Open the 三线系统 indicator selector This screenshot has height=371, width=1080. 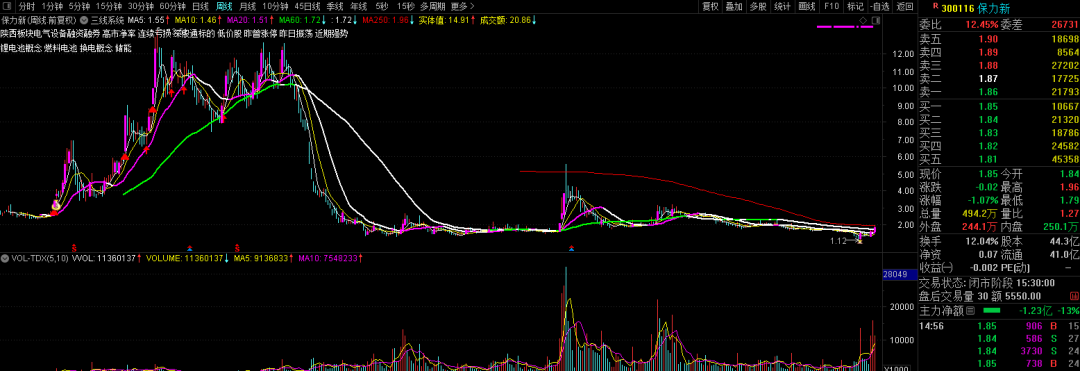coord(107,21)
